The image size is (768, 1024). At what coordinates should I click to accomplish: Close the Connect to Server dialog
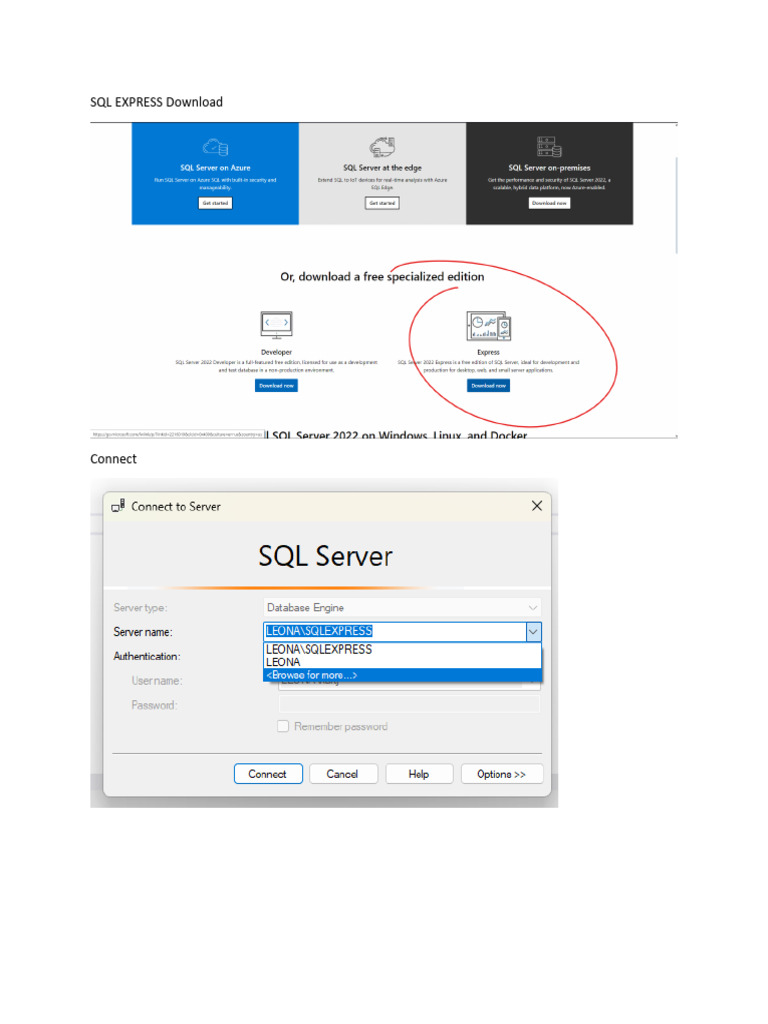point(537,505)
